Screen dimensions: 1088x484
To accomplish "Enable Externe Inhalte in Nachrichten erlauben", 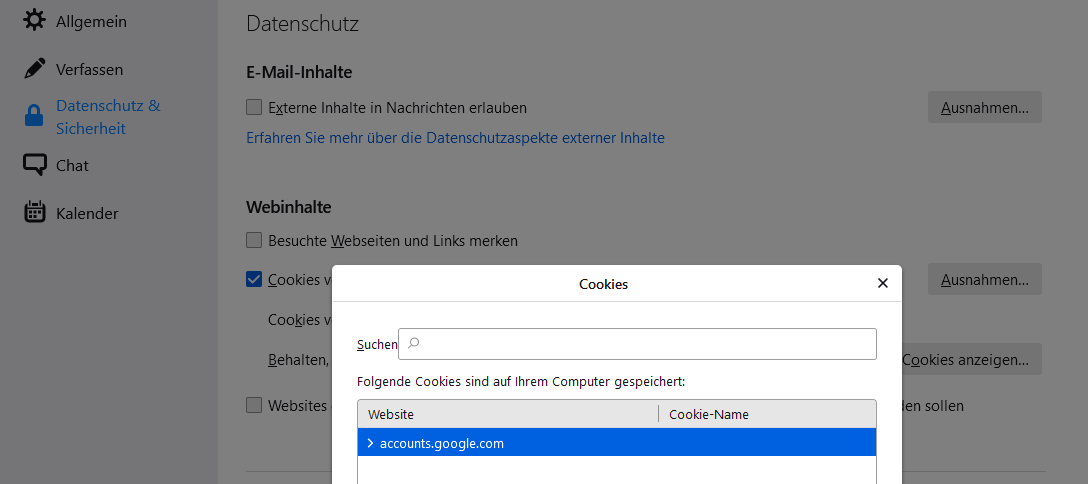I will click(x=254, y=107).
